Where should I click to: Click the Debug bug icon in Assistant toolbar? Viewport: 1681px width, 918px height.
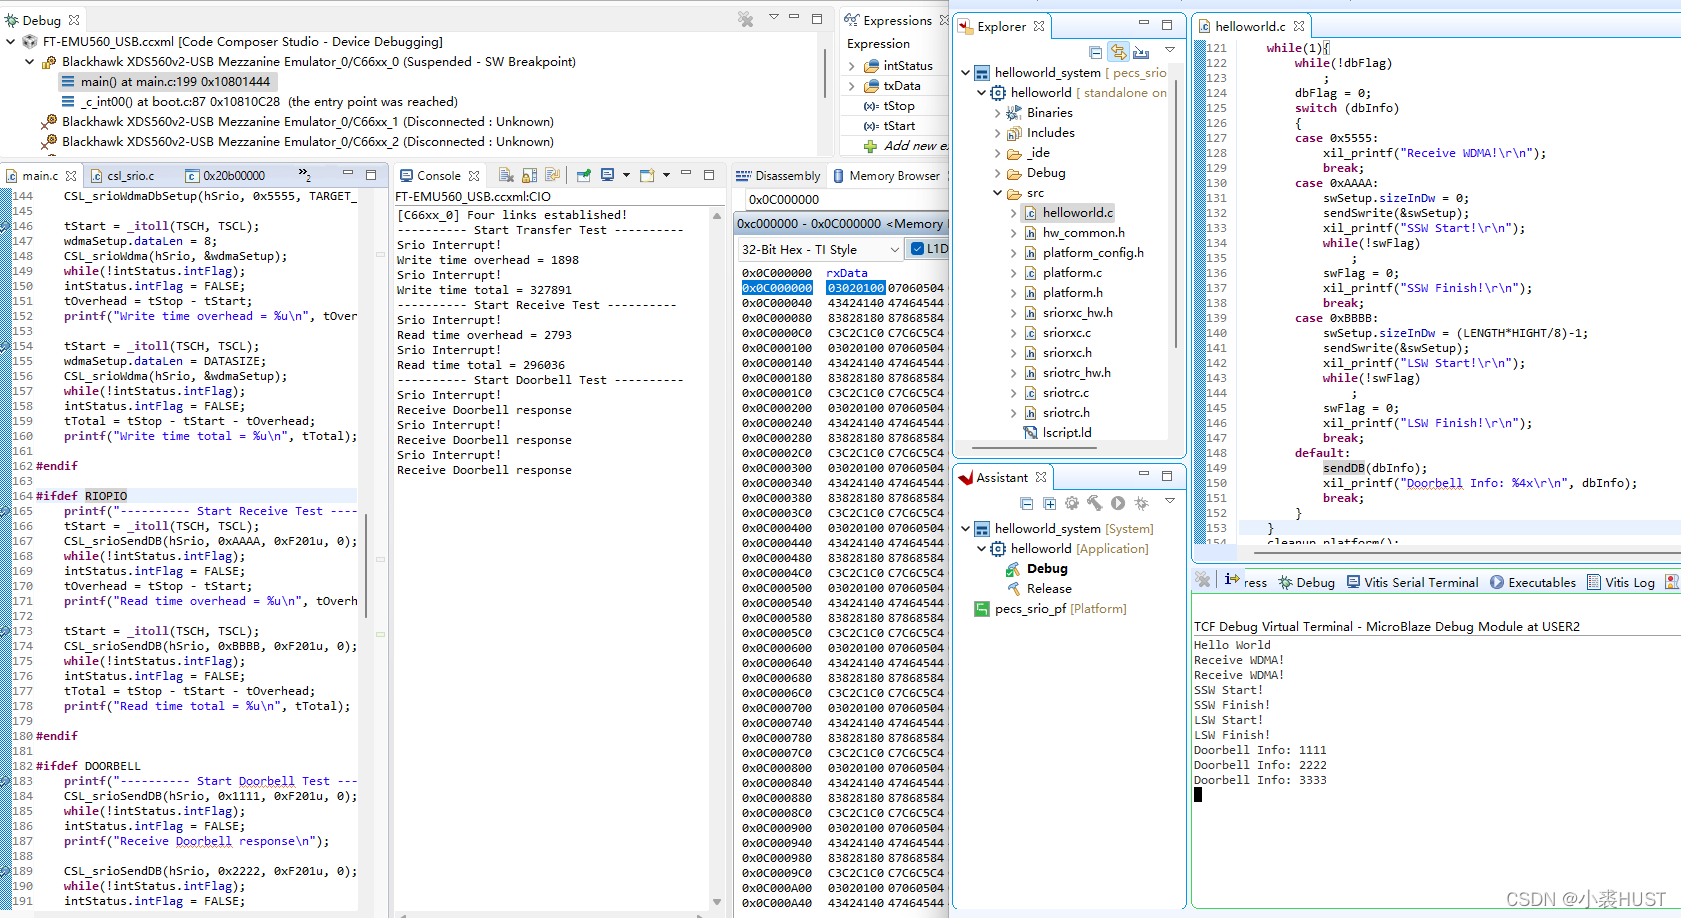click(1141, 503)
